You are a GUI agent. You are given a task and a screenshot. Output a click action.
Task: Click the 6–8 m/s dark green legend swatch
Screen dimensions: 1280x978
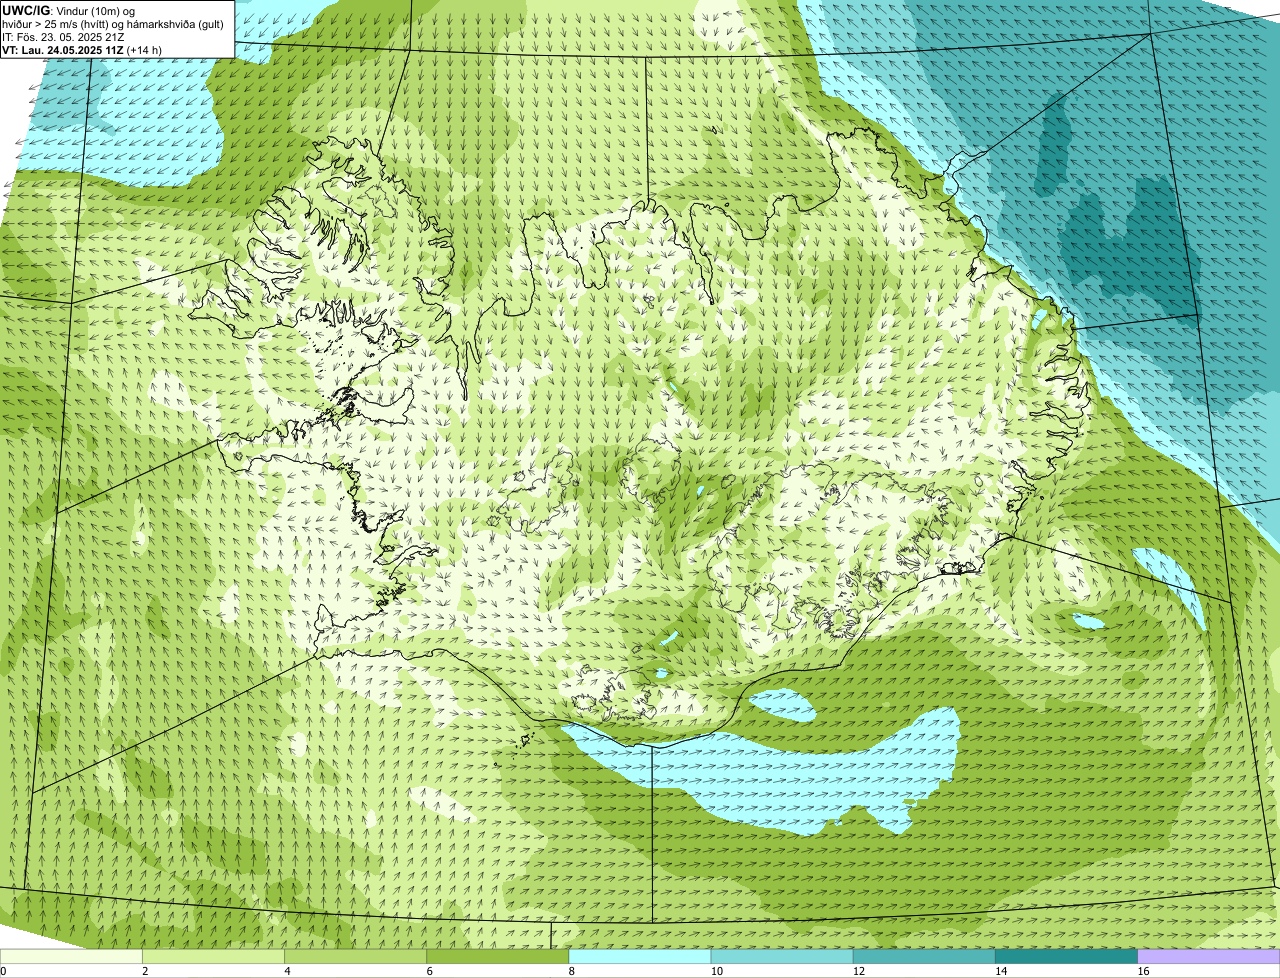click(x=498, y=957)
